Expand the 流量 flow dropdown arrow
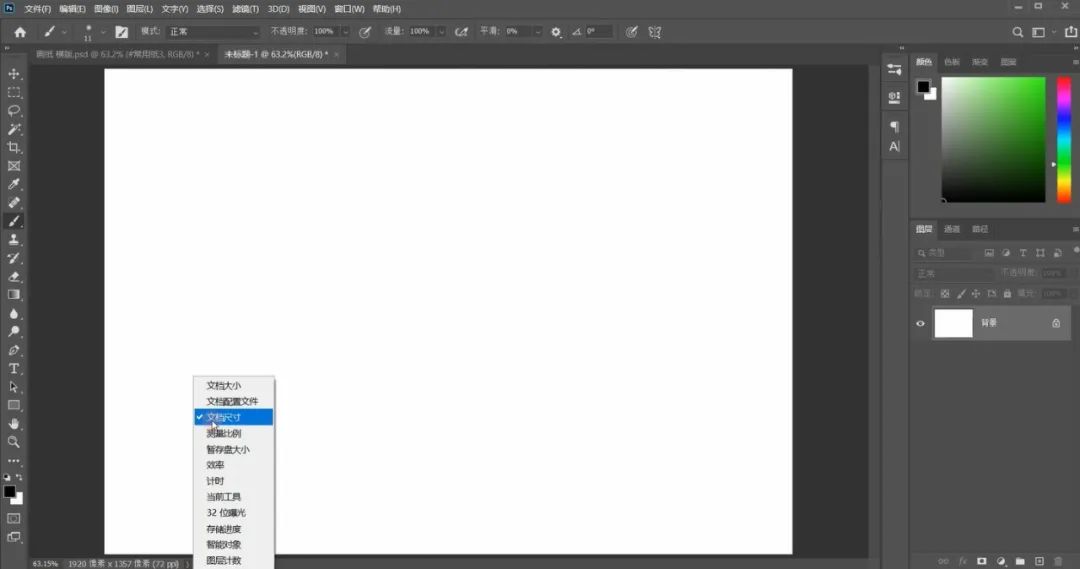The width and height of the screenshot is (1080, 569). pyautogui.click(x=441, y=32)
